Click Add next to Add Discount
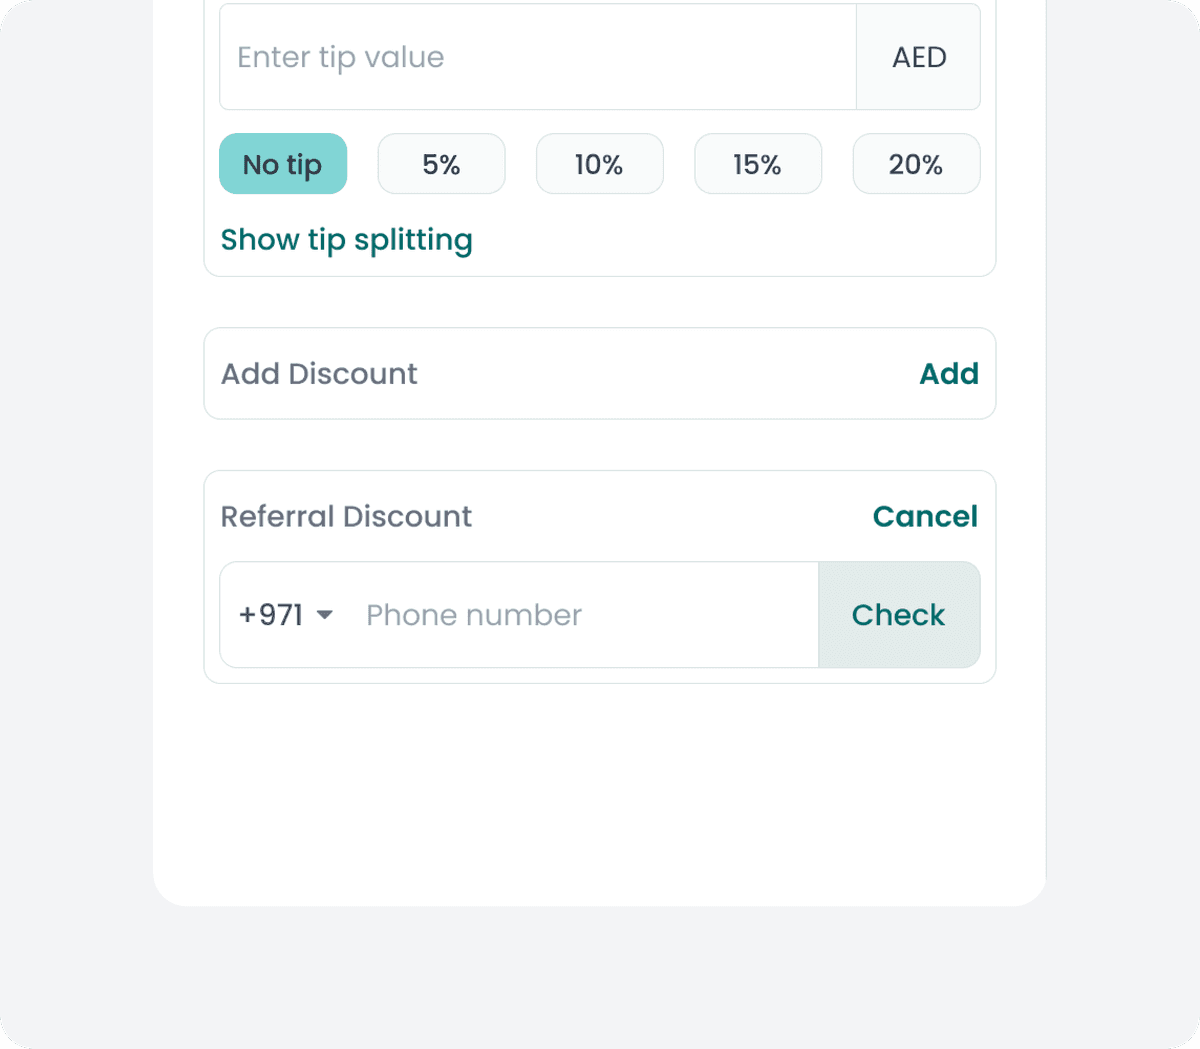 [x=949, y=373]
